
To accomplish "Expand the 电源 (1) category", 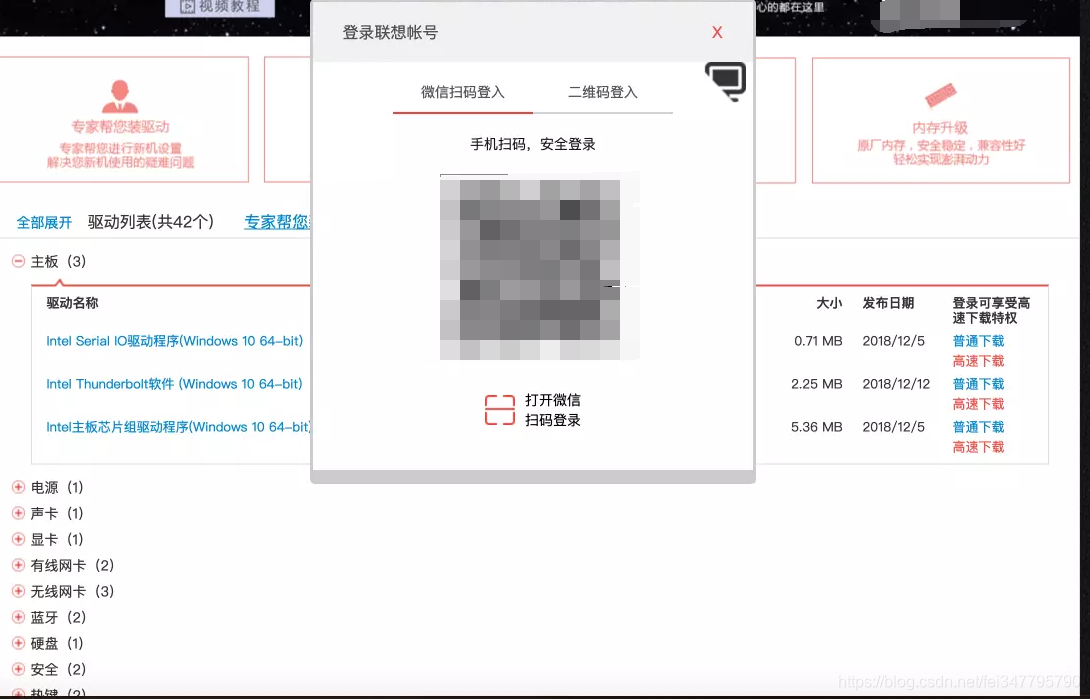I will point(19,487).
